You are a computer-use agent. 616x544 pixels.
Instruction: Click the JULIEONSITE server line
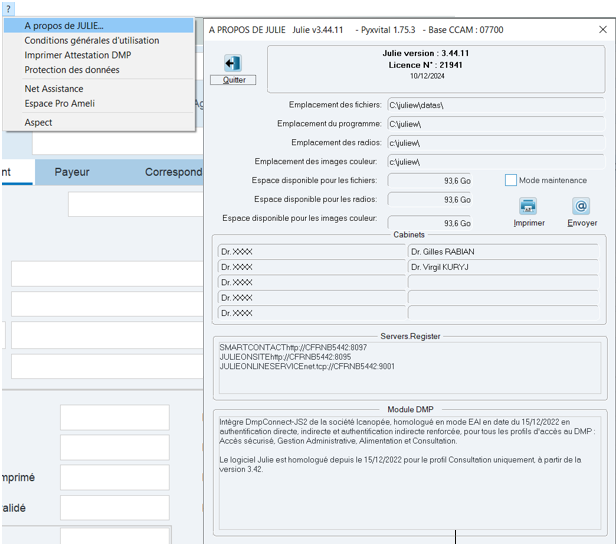click(285, 357)
